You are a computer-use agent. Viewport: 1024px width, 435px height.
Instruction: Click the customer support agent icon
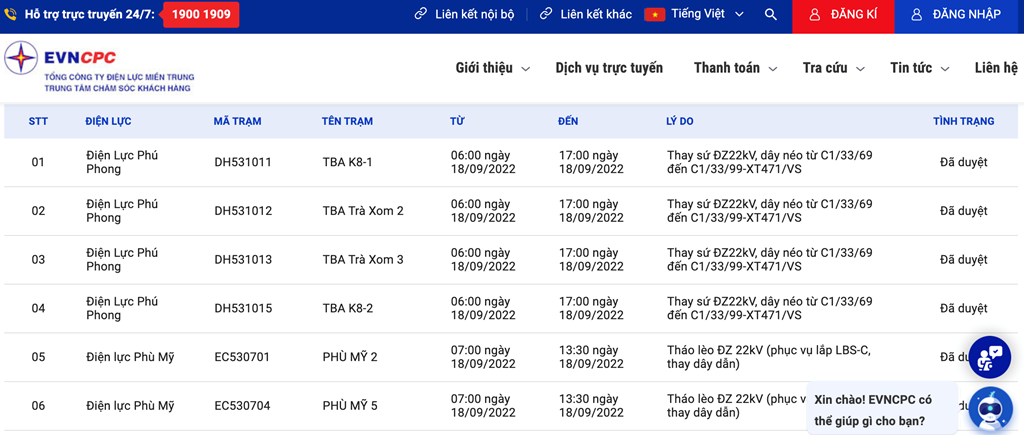tap(989, 357)
